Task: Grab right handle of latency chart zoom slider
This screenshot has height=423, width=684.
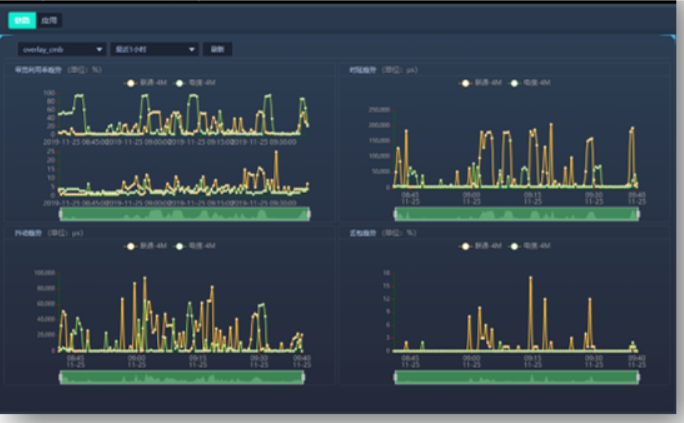Action: (638, 213)
